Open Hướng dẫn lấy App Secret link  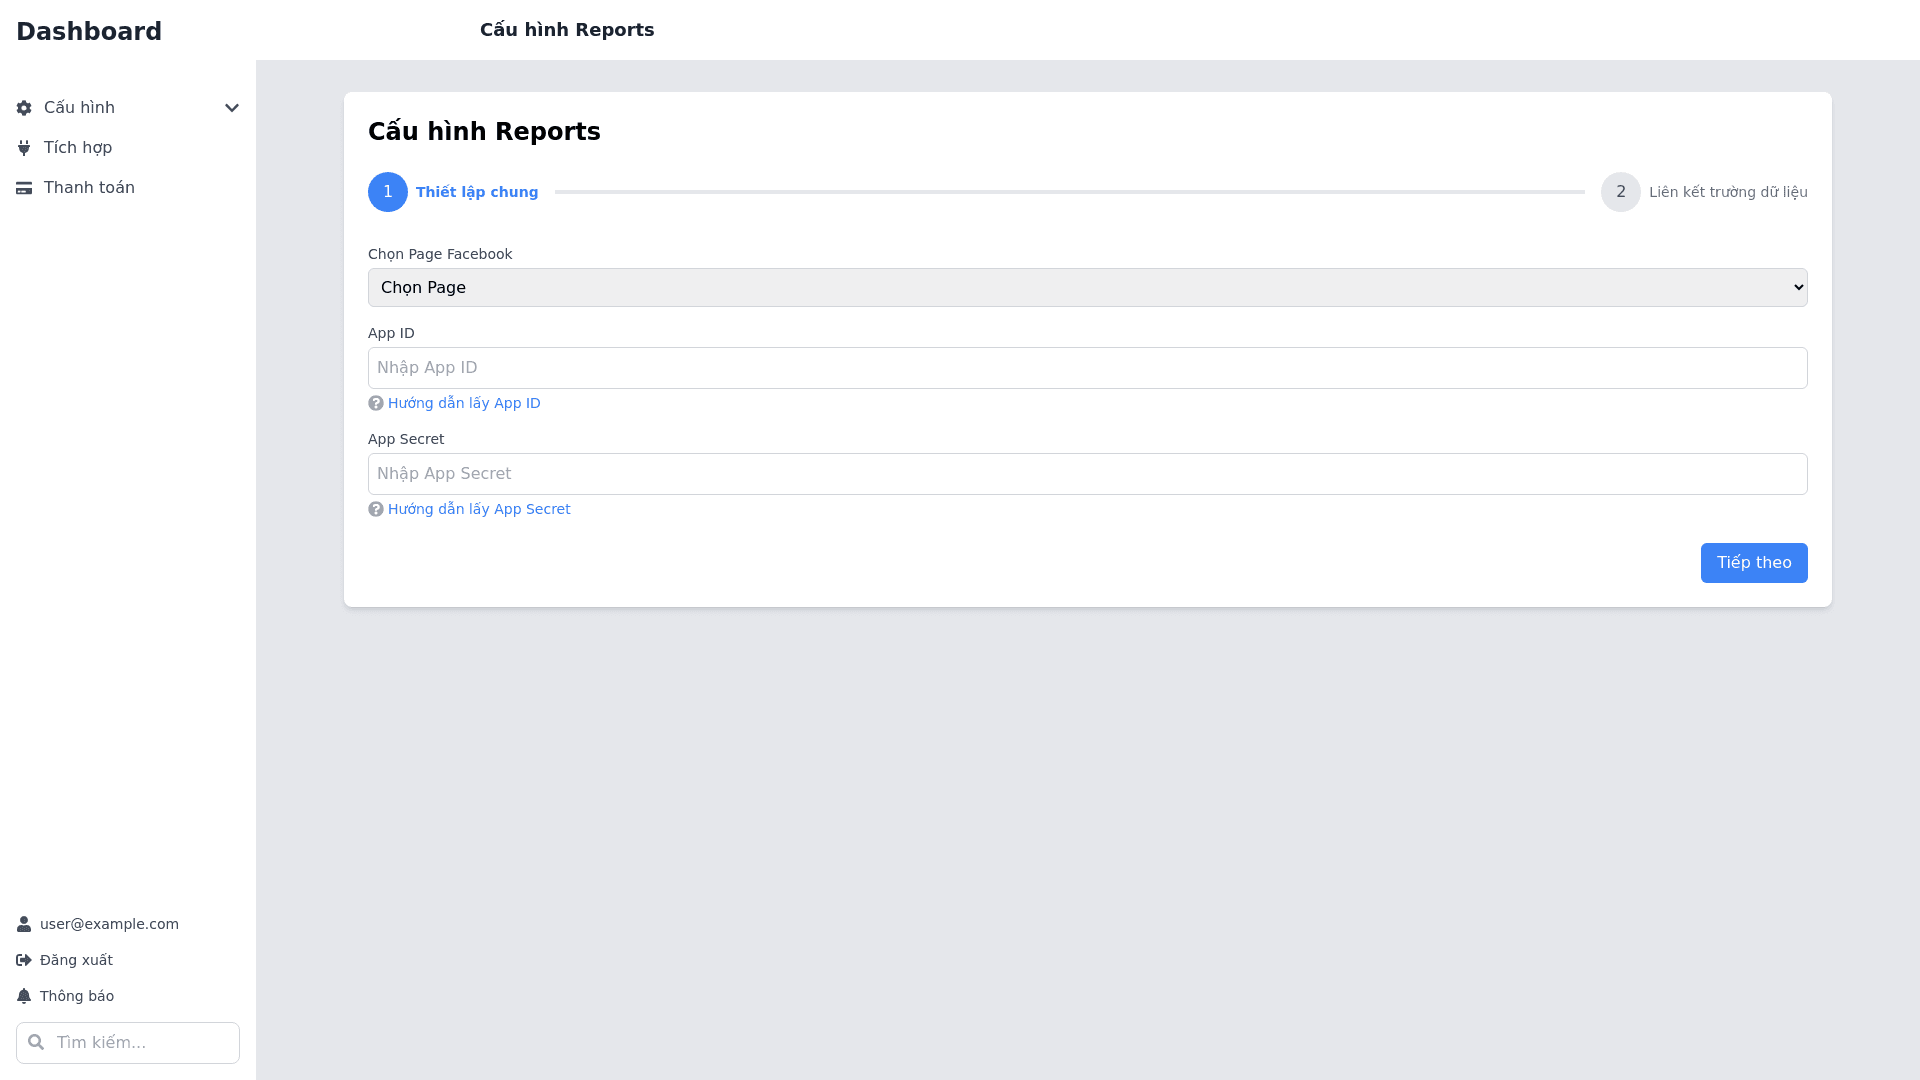(x=479, y=509)
